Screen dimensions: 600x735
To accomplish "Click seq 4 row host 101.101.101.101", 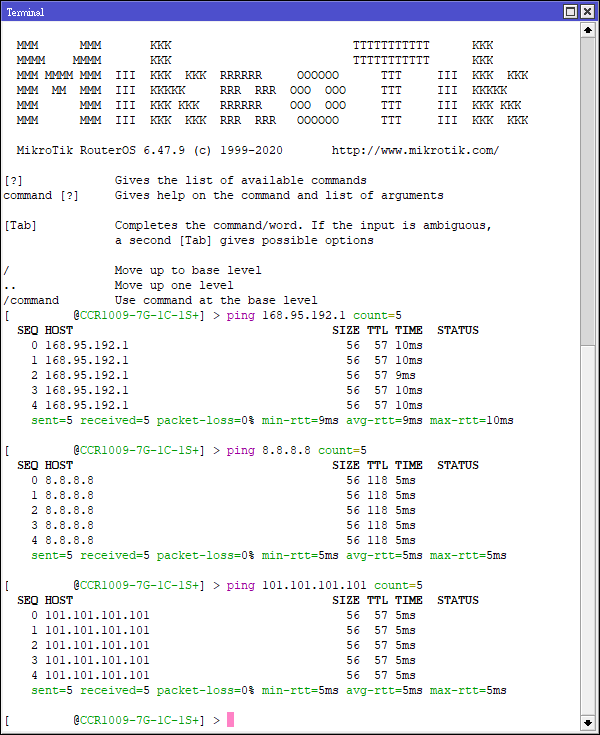I will [x=97, y=675].
